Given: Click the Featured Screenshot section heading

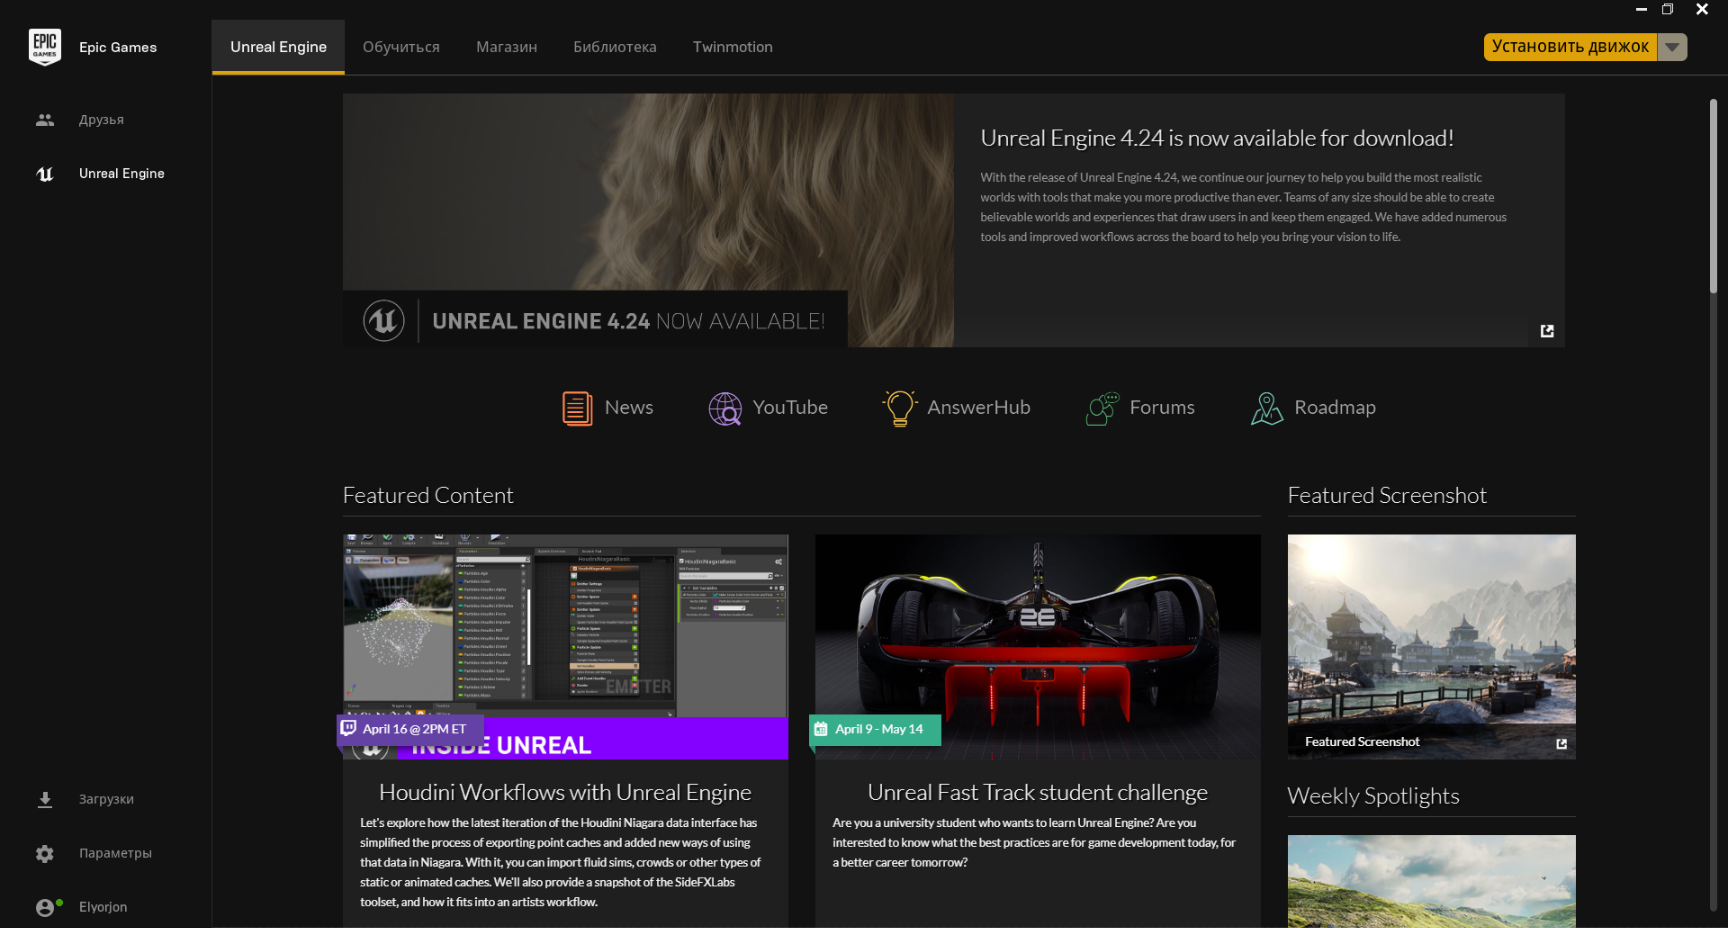Looking at the screenshot, I should pyautogui.click(x=1387, y=496).
